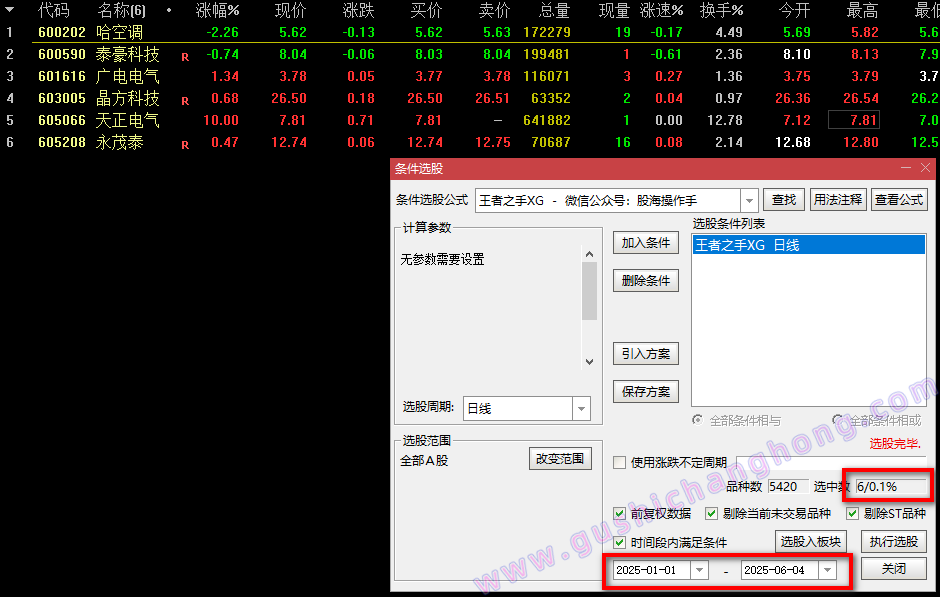Toggle 剔除当前未交易品种 checkbox
The image size is (940, 597).
coord(712,514)
